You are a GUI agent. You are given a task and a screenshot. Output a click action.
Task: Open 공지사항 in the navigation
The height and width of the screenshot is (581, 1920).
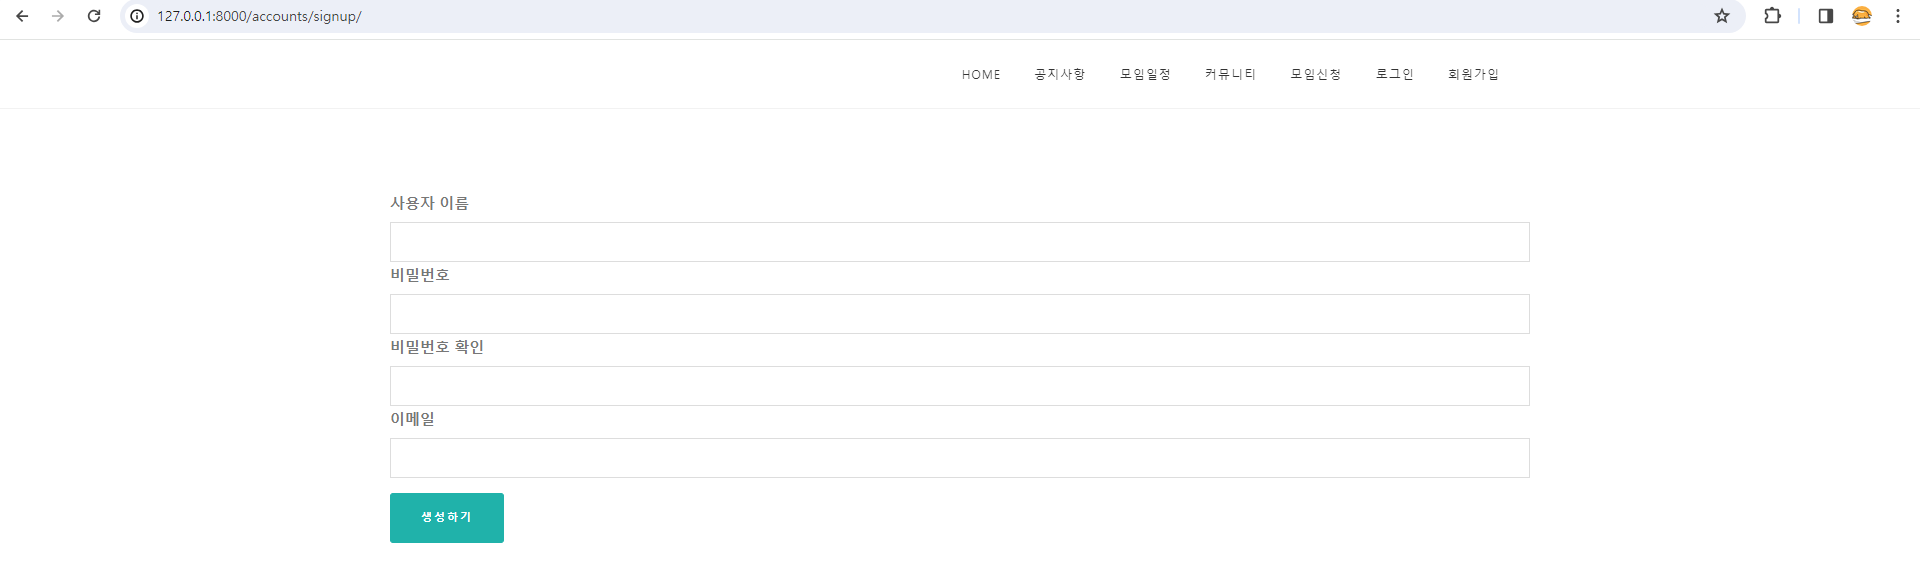point(1059,74)
